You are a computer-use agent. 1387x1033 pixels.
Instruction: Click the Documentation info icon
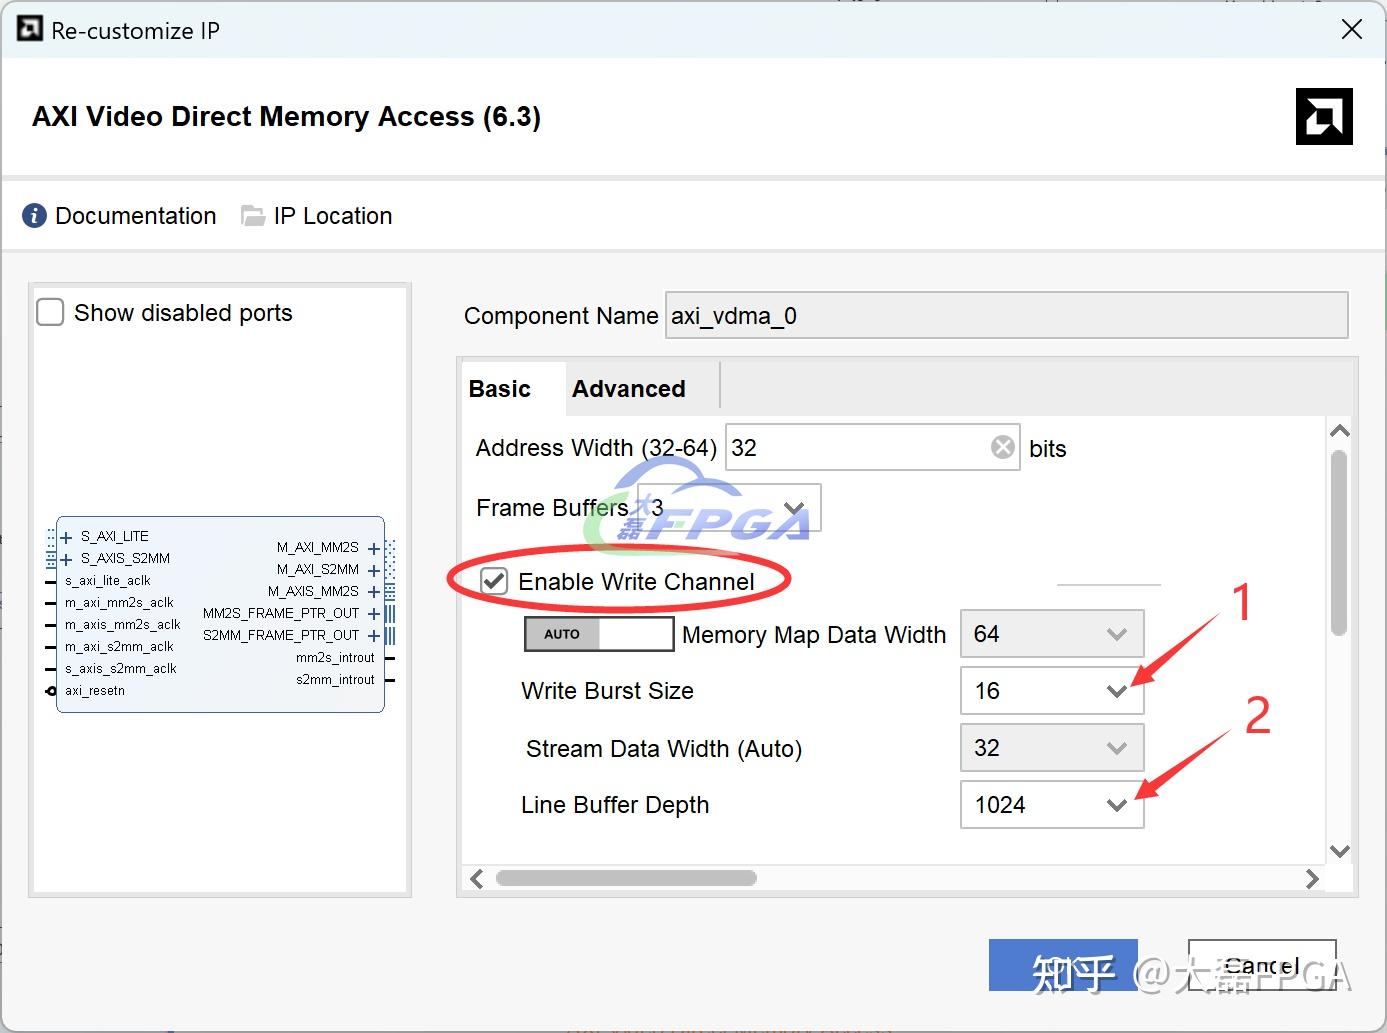click(34, 216)
